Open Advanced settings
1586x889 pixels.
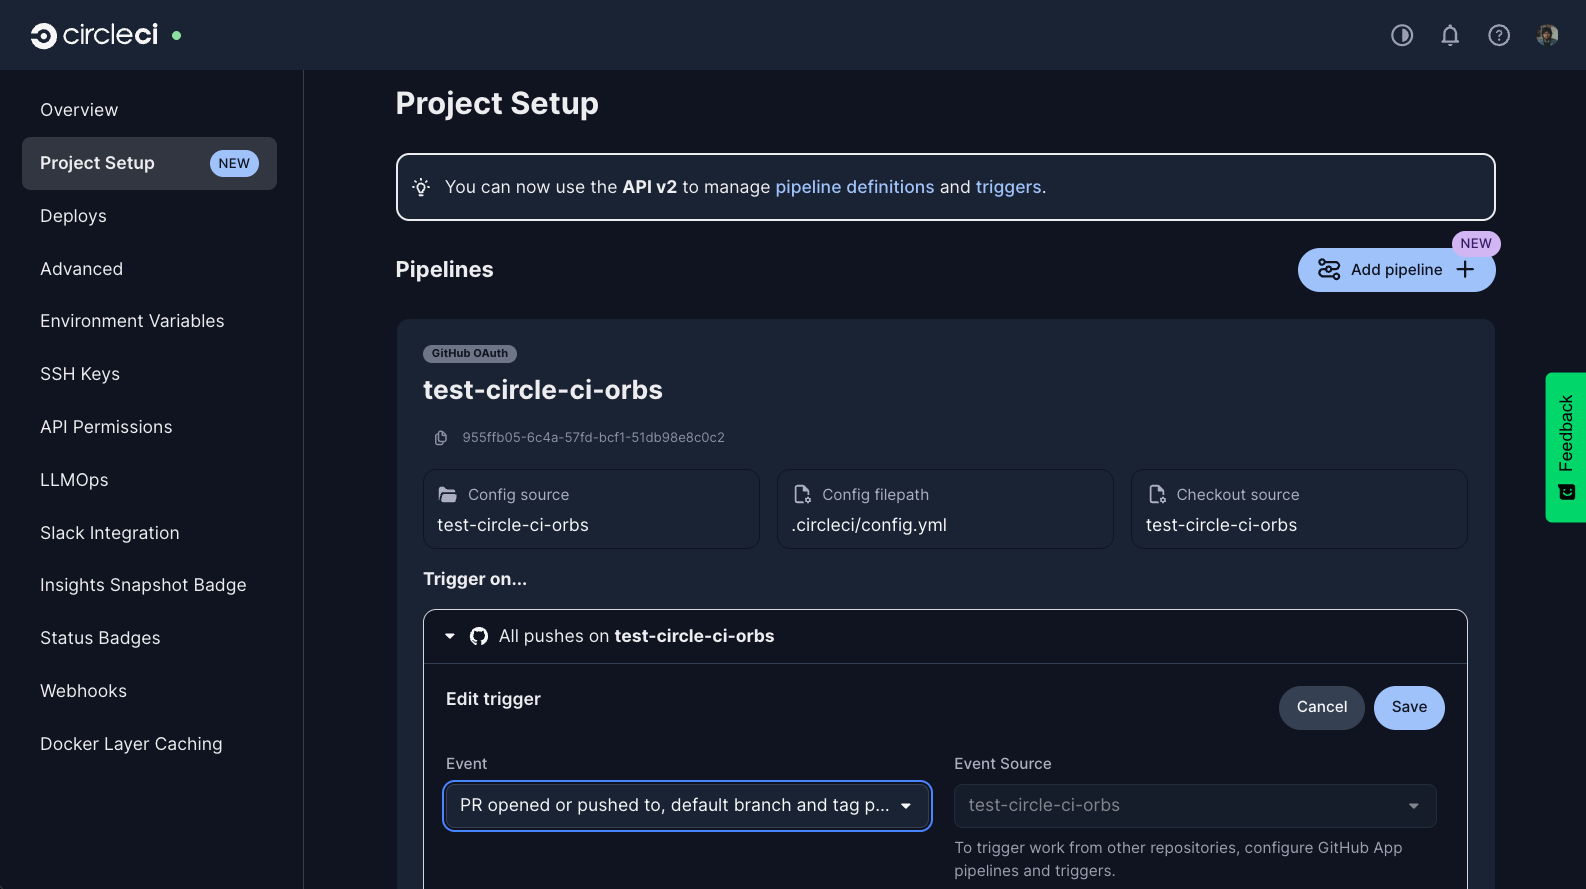(82, 269)
